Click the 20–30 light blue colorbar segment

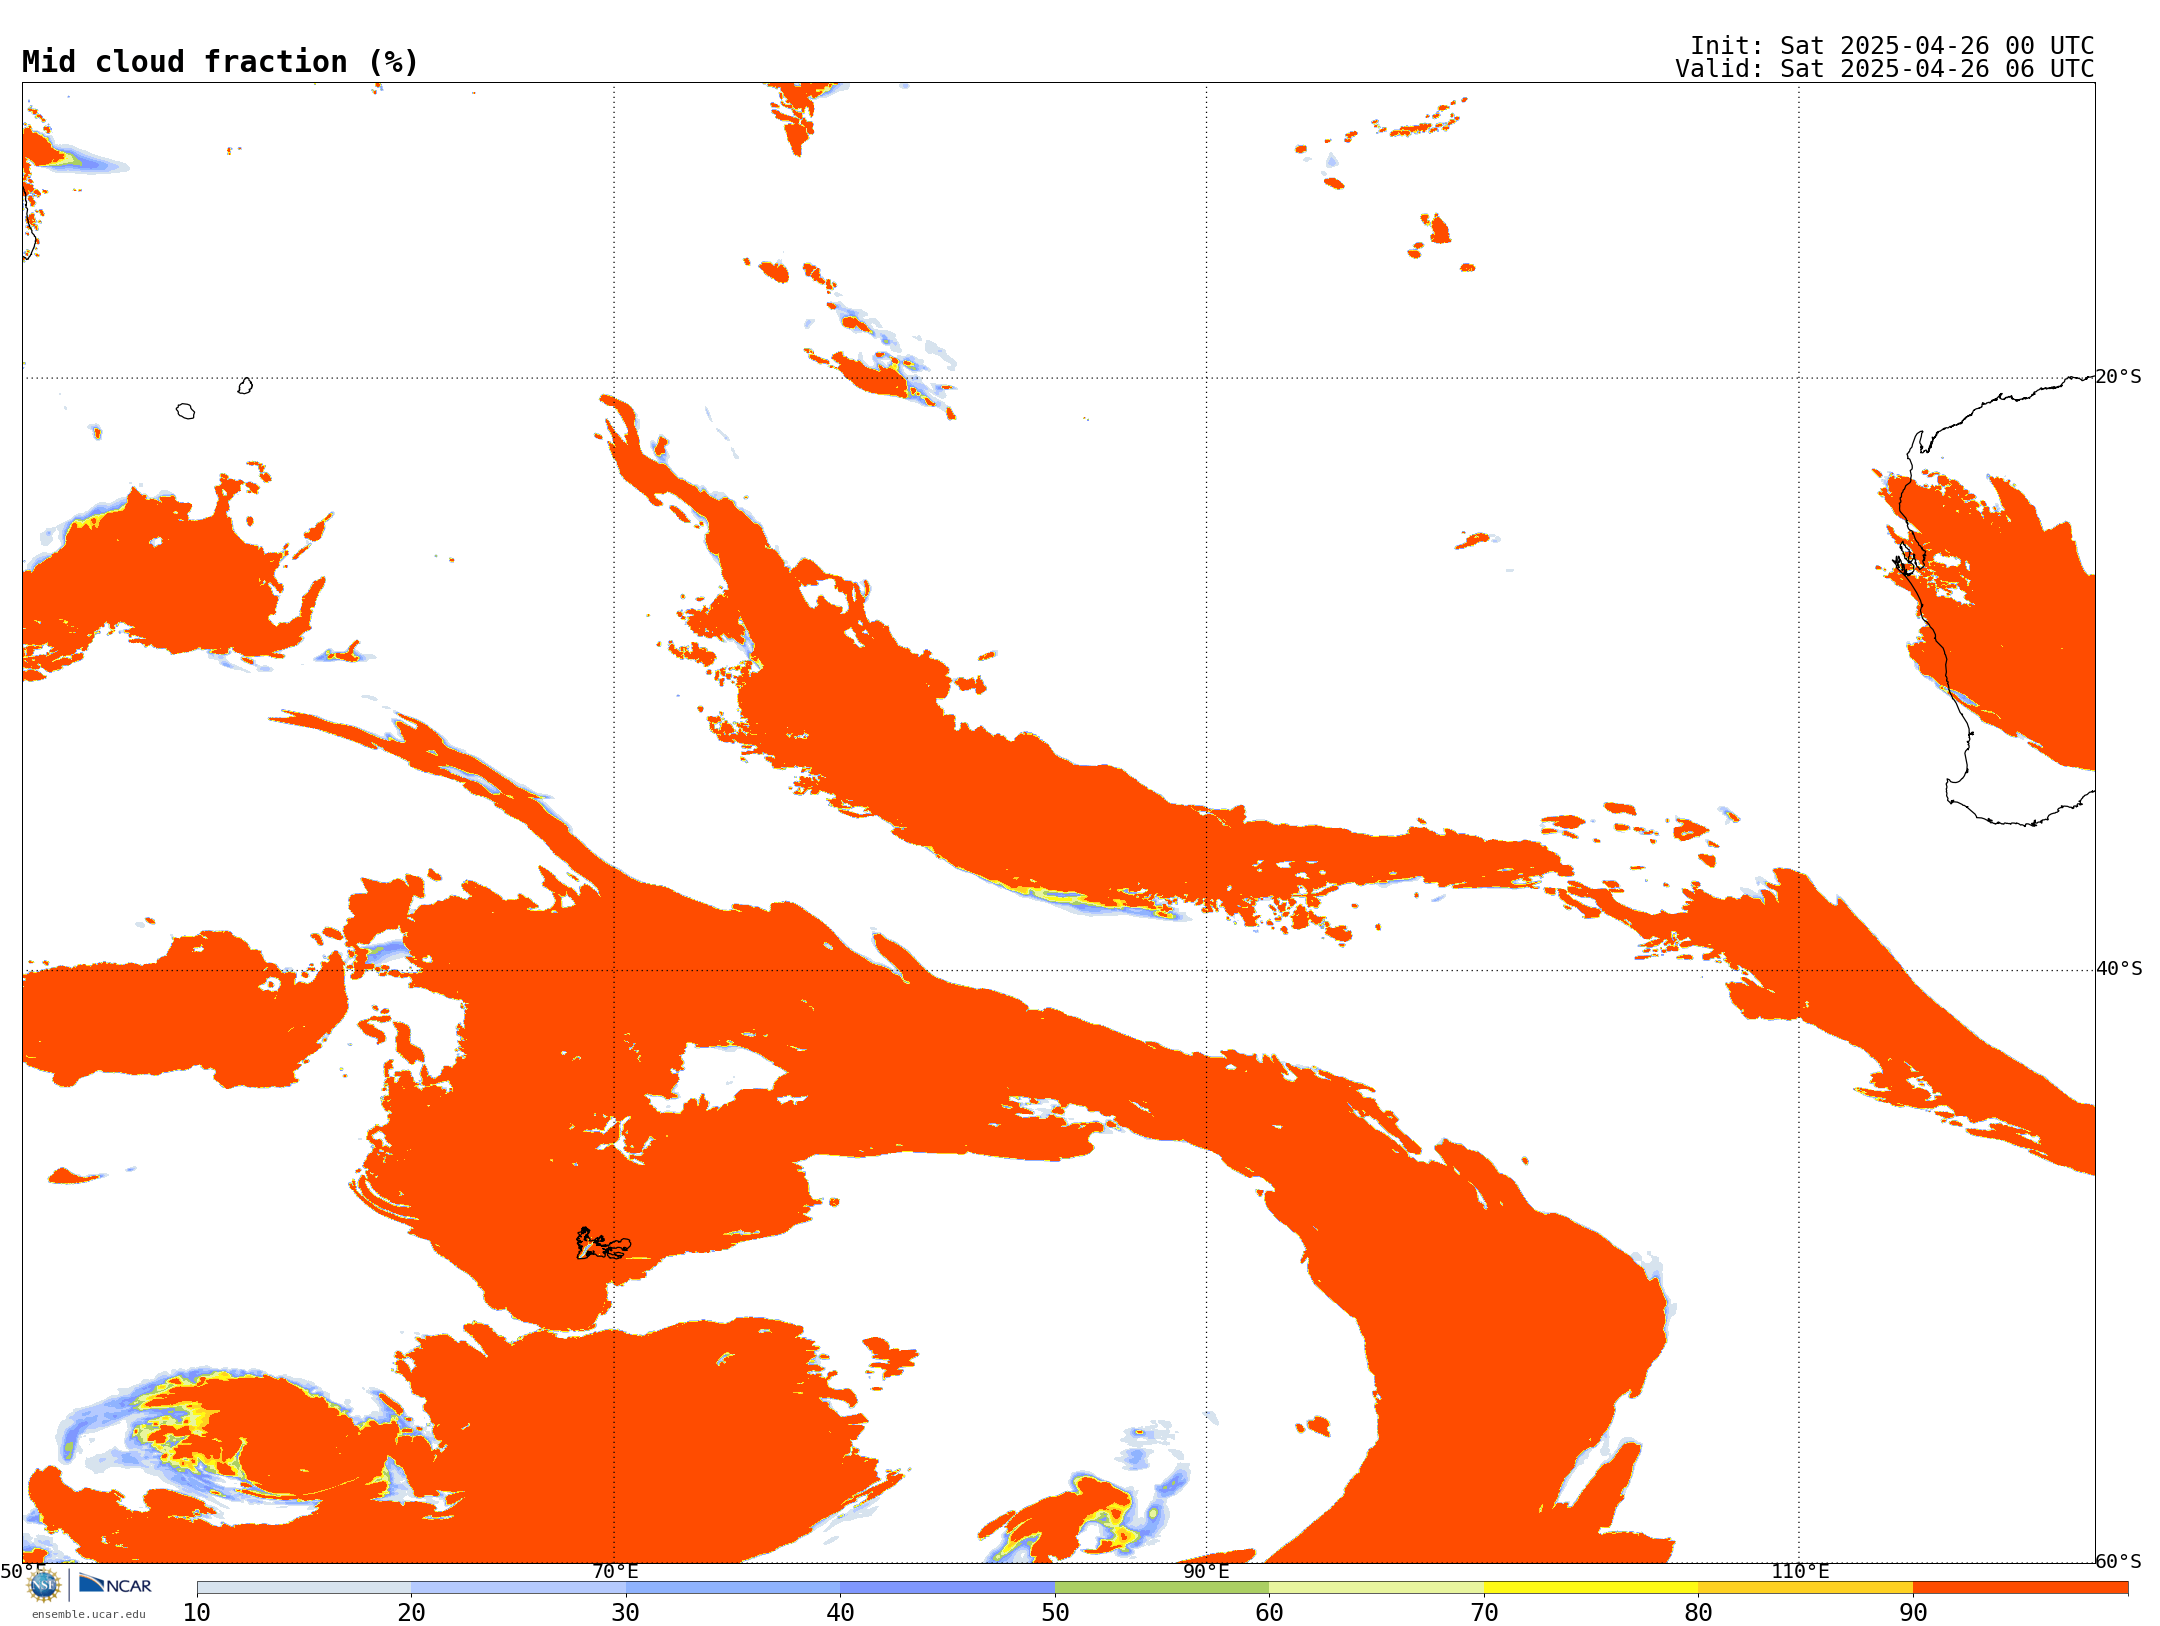[518, 1588]
